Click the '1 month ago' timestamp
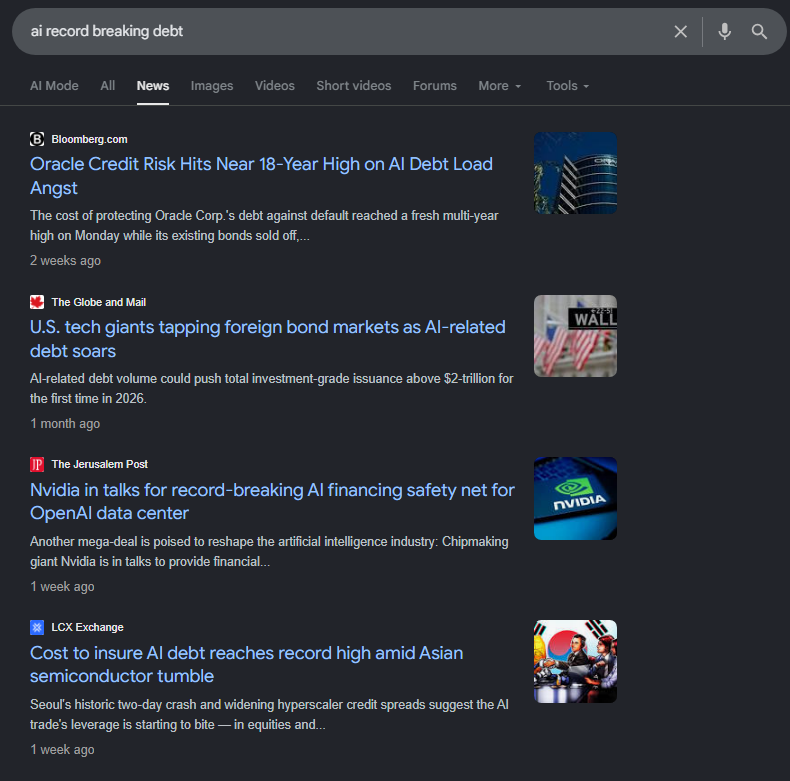The width and height of the screenshot is (790, 781). pos(65,423)
